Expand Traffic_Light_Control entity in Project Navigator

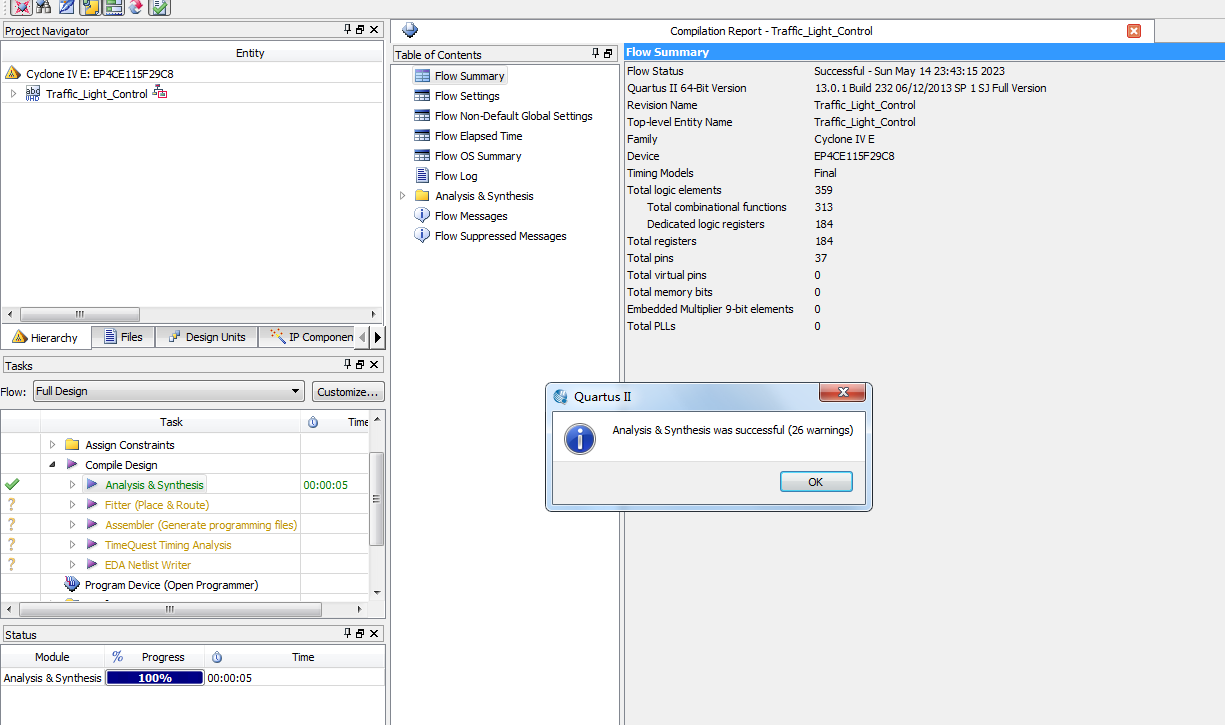tap(13, 93)
